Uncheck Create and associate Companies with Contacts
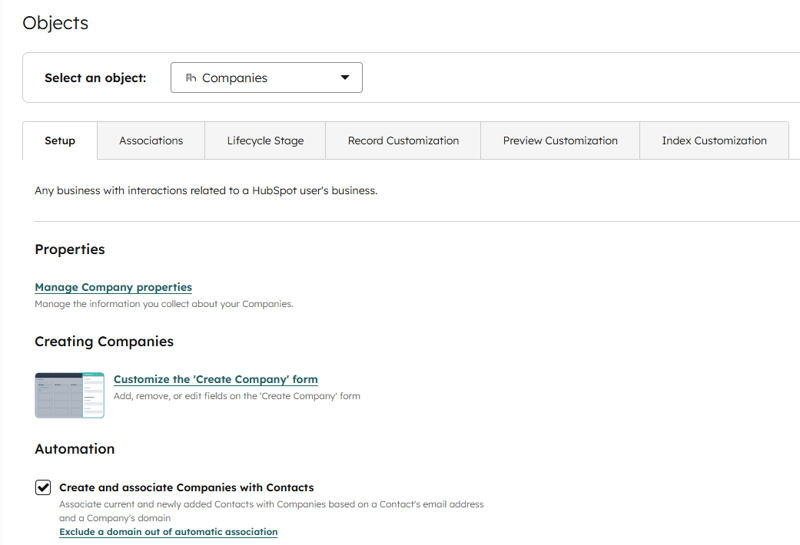 pos(43,487)
